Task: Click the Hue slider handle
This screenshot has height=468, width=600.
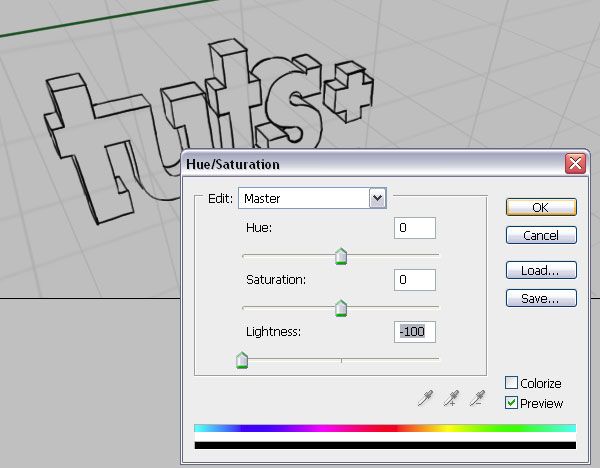Action: pos(341,256)
